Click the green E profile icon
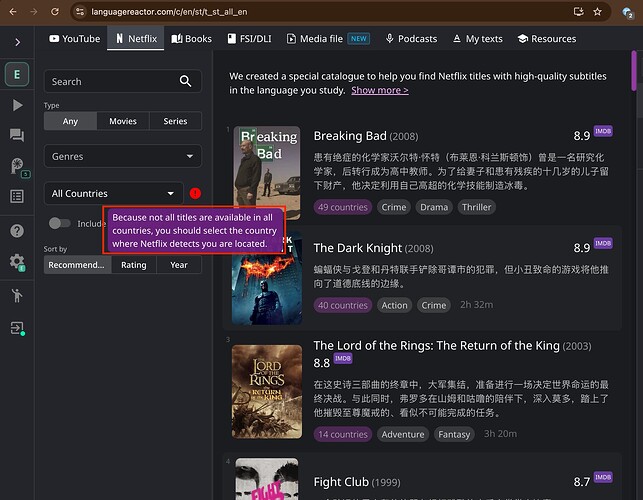 [x=17, y=74]
